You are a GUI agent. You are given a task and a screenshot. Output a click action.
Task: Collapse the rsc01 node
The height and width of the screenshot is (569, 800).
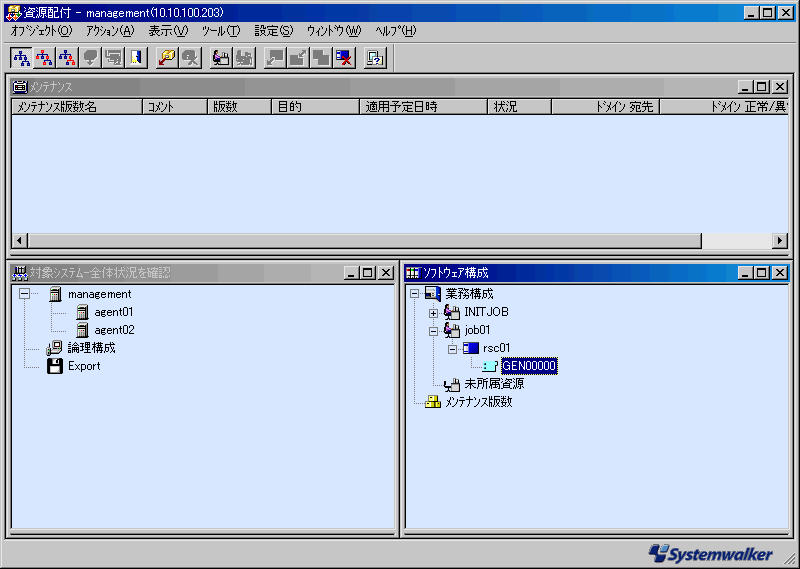click(x=453, y=350)
